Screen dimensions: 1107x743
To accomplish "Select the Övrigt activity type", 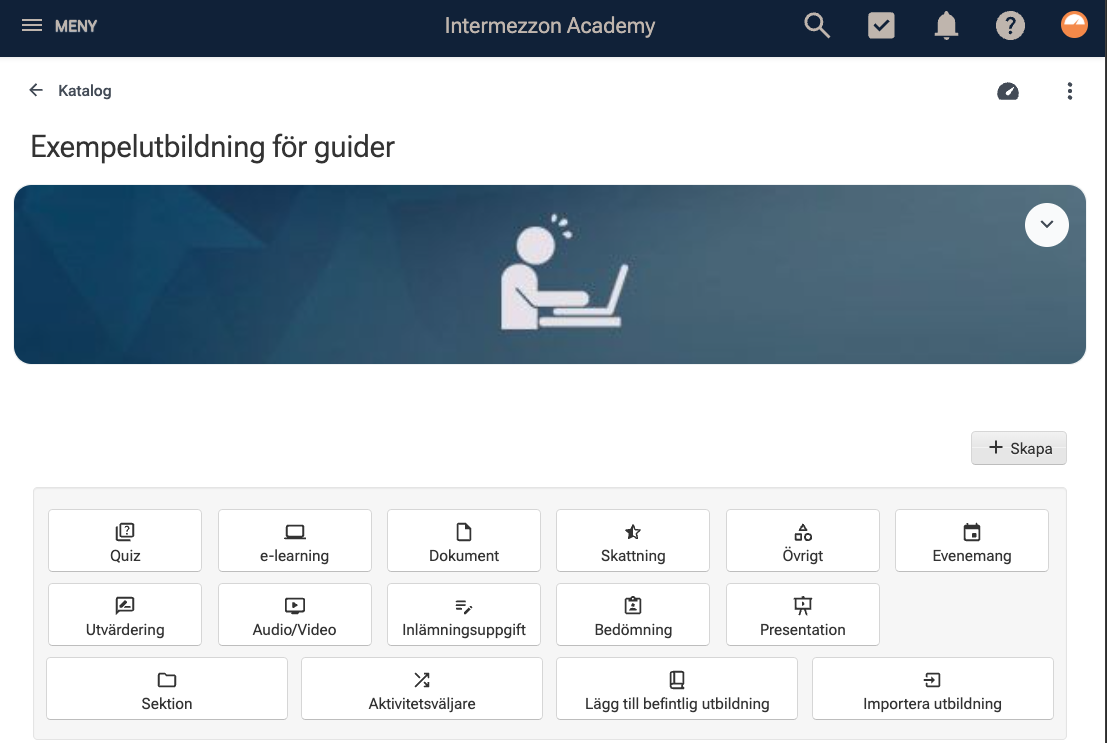I will (803, 540).
